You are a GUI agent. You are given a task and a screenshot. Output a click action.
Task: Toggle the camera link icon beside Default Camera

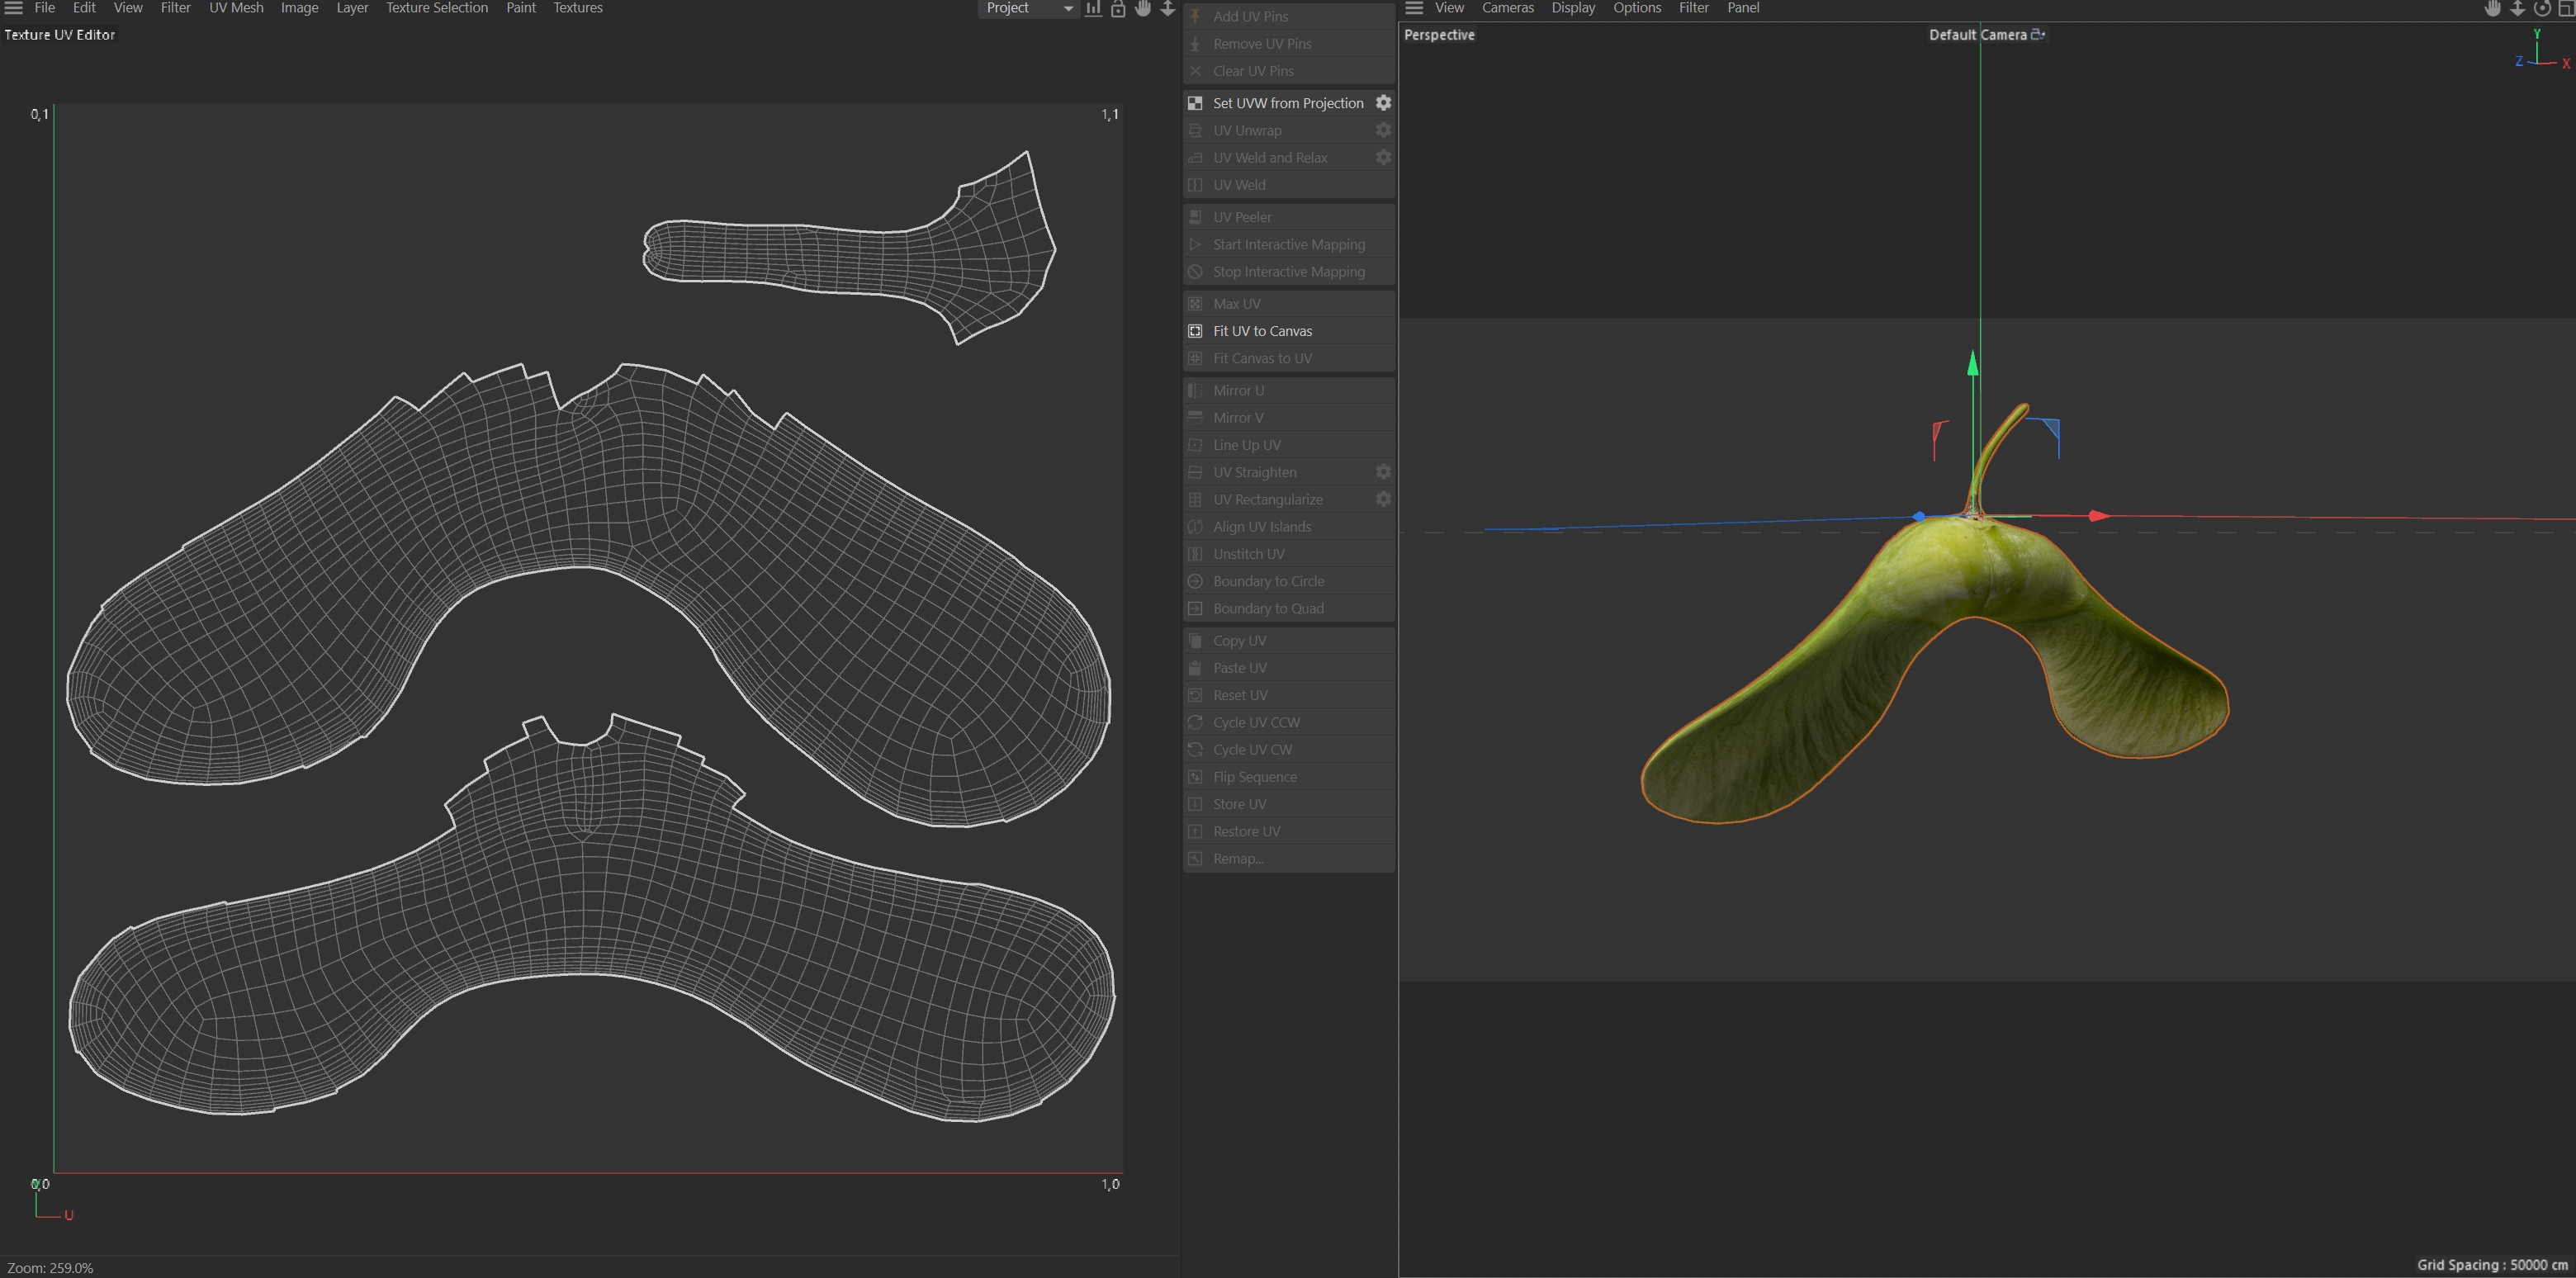(2038, 34)
